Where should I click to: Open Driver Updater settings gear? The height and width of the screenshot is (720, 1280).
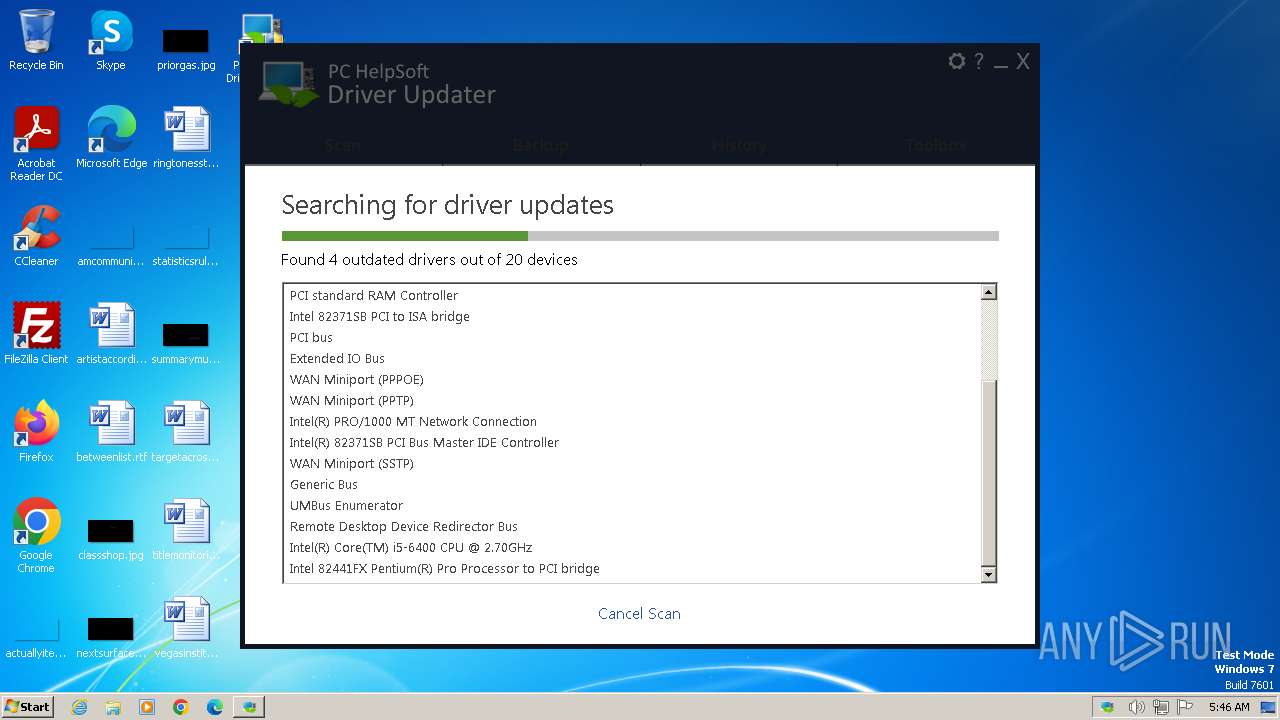(957, 62)
